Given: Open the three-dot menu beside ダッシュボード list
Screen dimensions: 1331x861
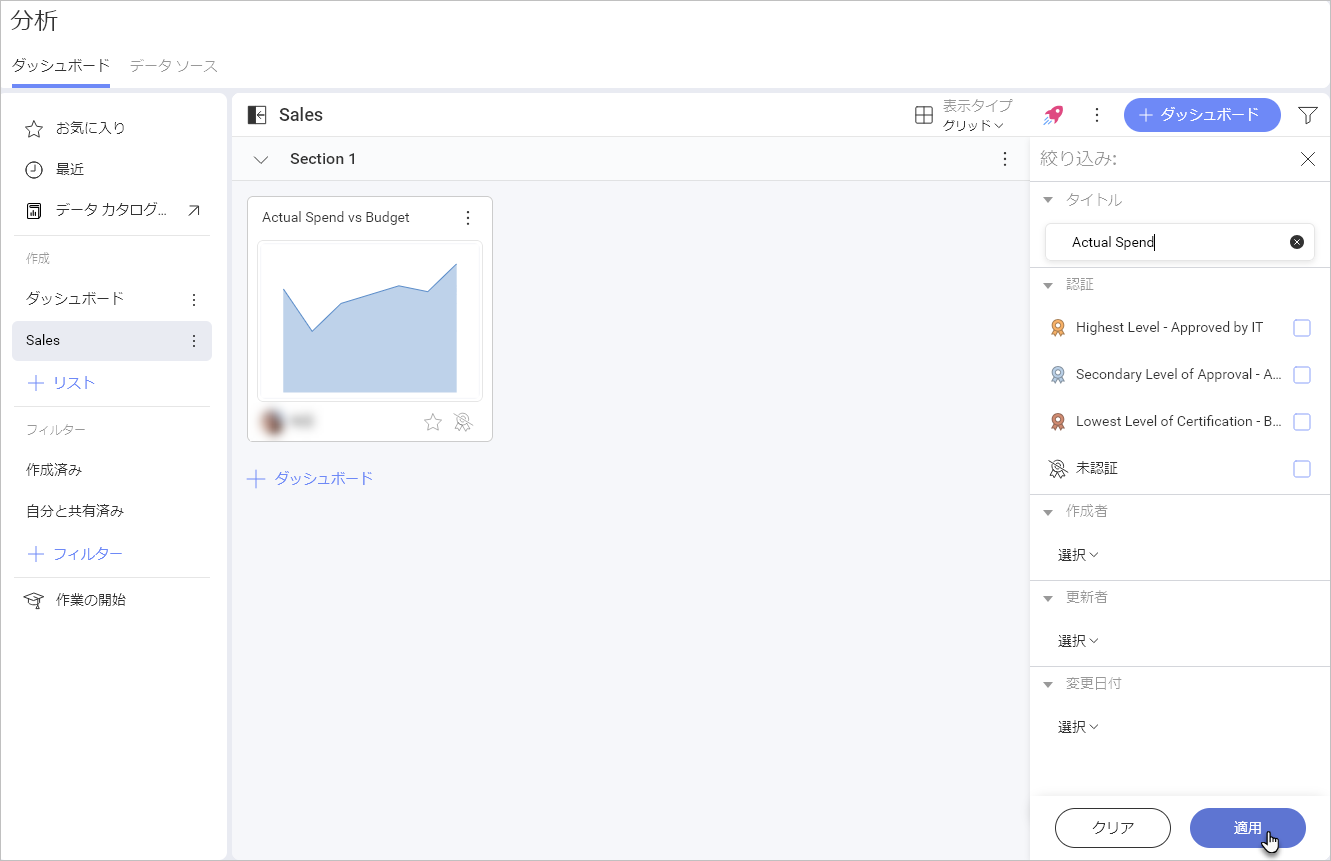Looking at the screenshot, I should (194, 299).
